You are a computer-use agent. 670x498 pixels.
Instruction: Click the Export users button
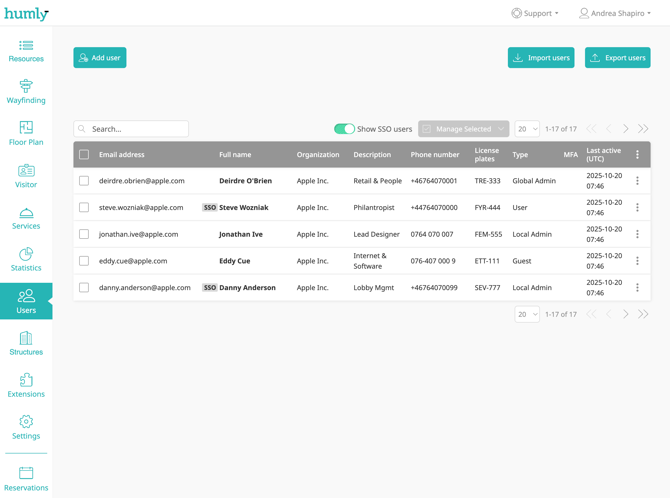[x=617, y=58]
